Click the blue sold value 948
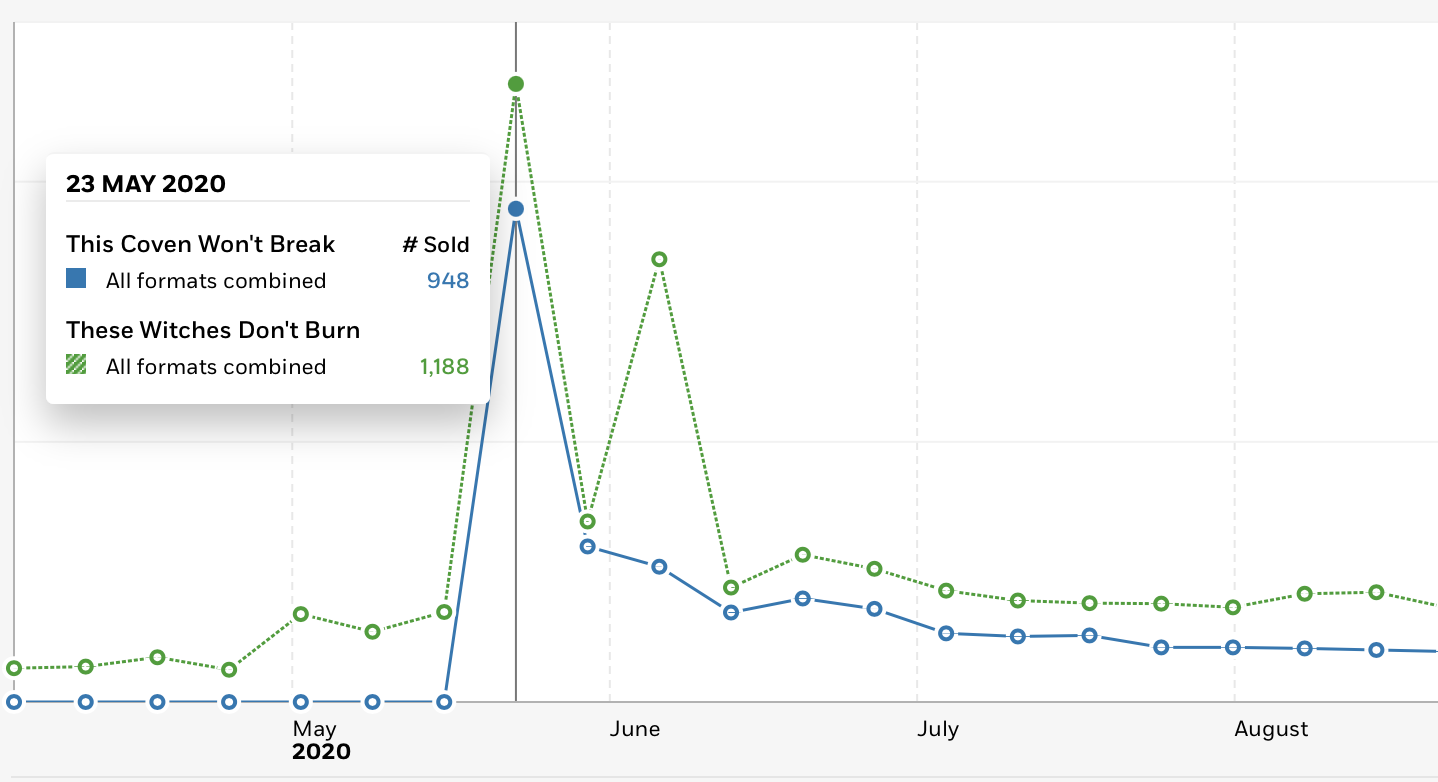 click(x=448, y=281)
